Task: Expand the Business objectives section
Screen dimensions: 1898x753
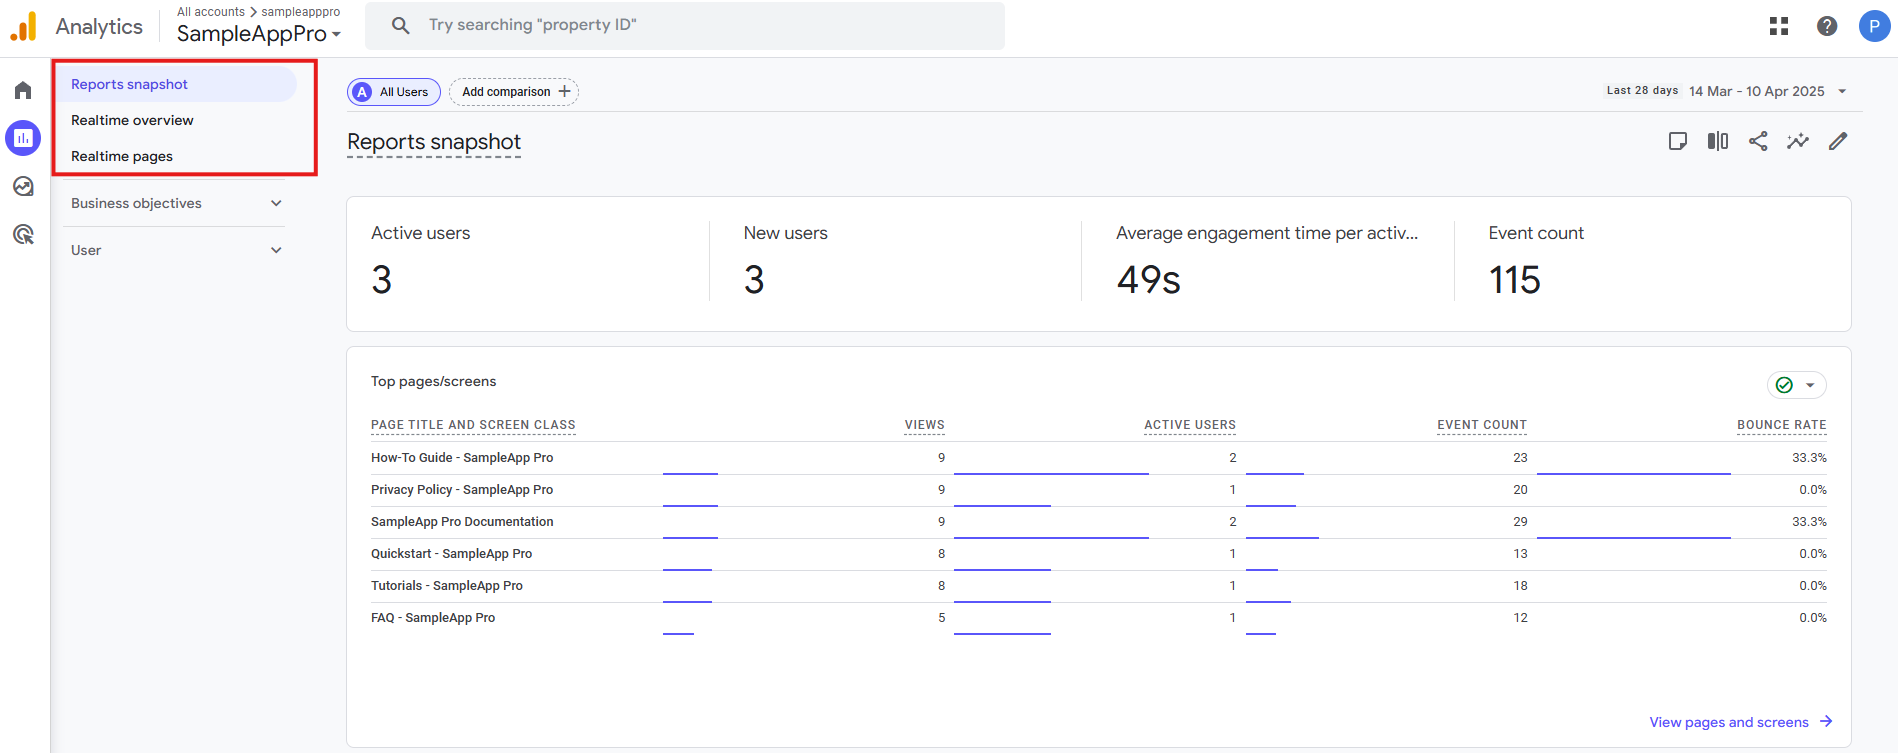Action: (x=176, y=203)
